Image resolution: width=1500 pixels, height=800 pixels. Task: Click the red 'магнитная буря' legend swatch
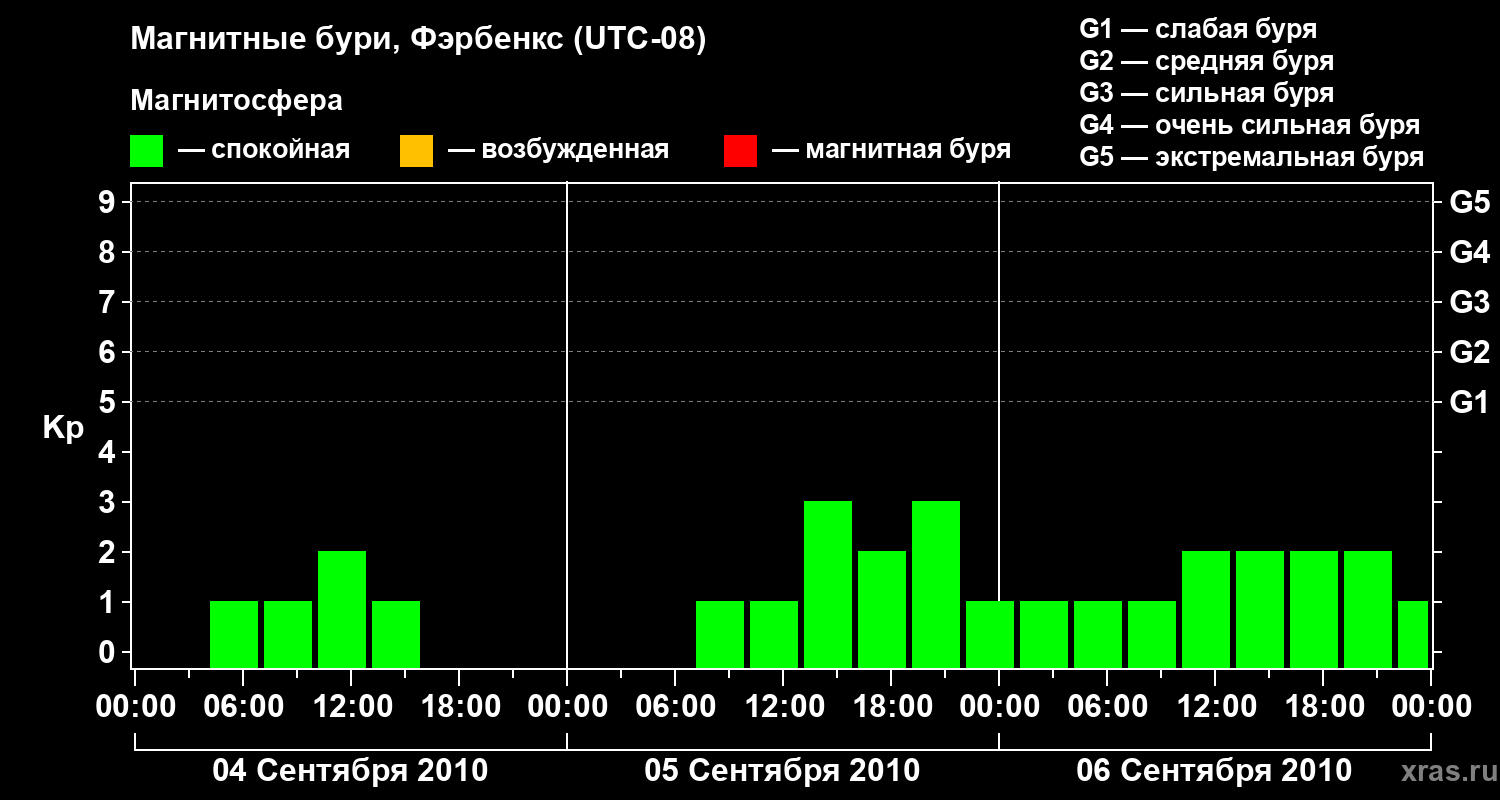click(x=741, y=151)
